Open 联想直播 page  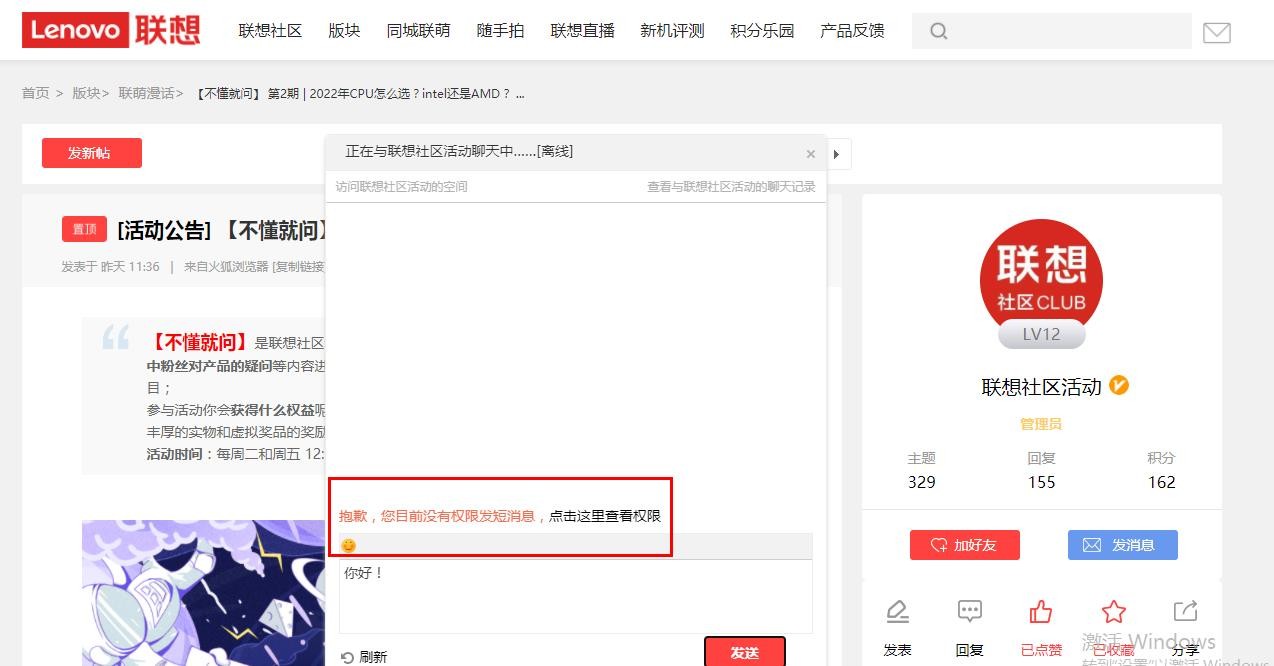(582, 31)
